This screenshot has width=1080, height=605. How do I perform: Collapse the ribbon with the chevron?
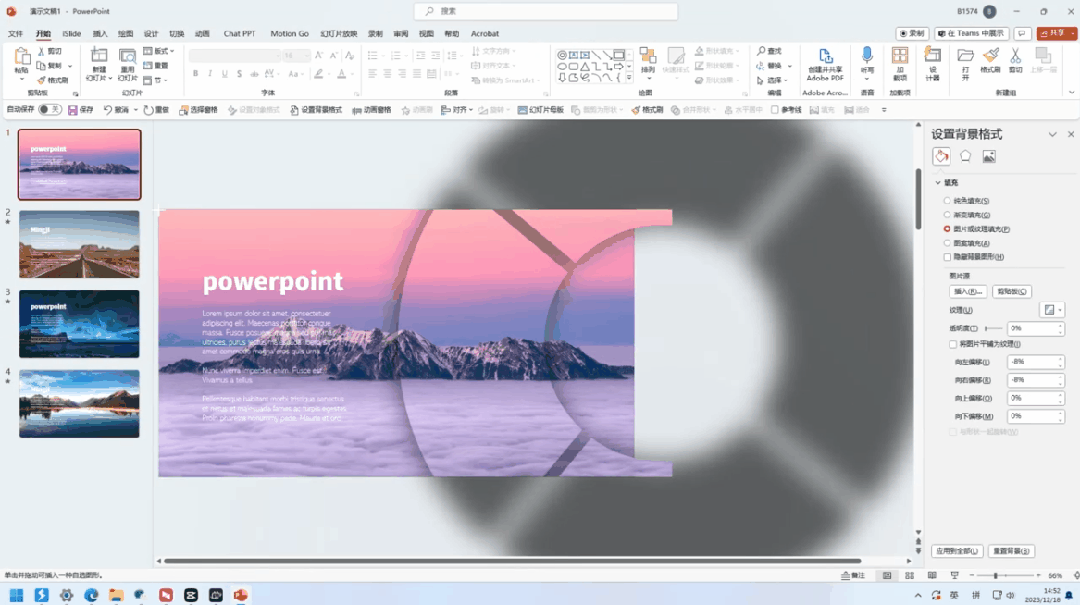(x=1072, y=92)
